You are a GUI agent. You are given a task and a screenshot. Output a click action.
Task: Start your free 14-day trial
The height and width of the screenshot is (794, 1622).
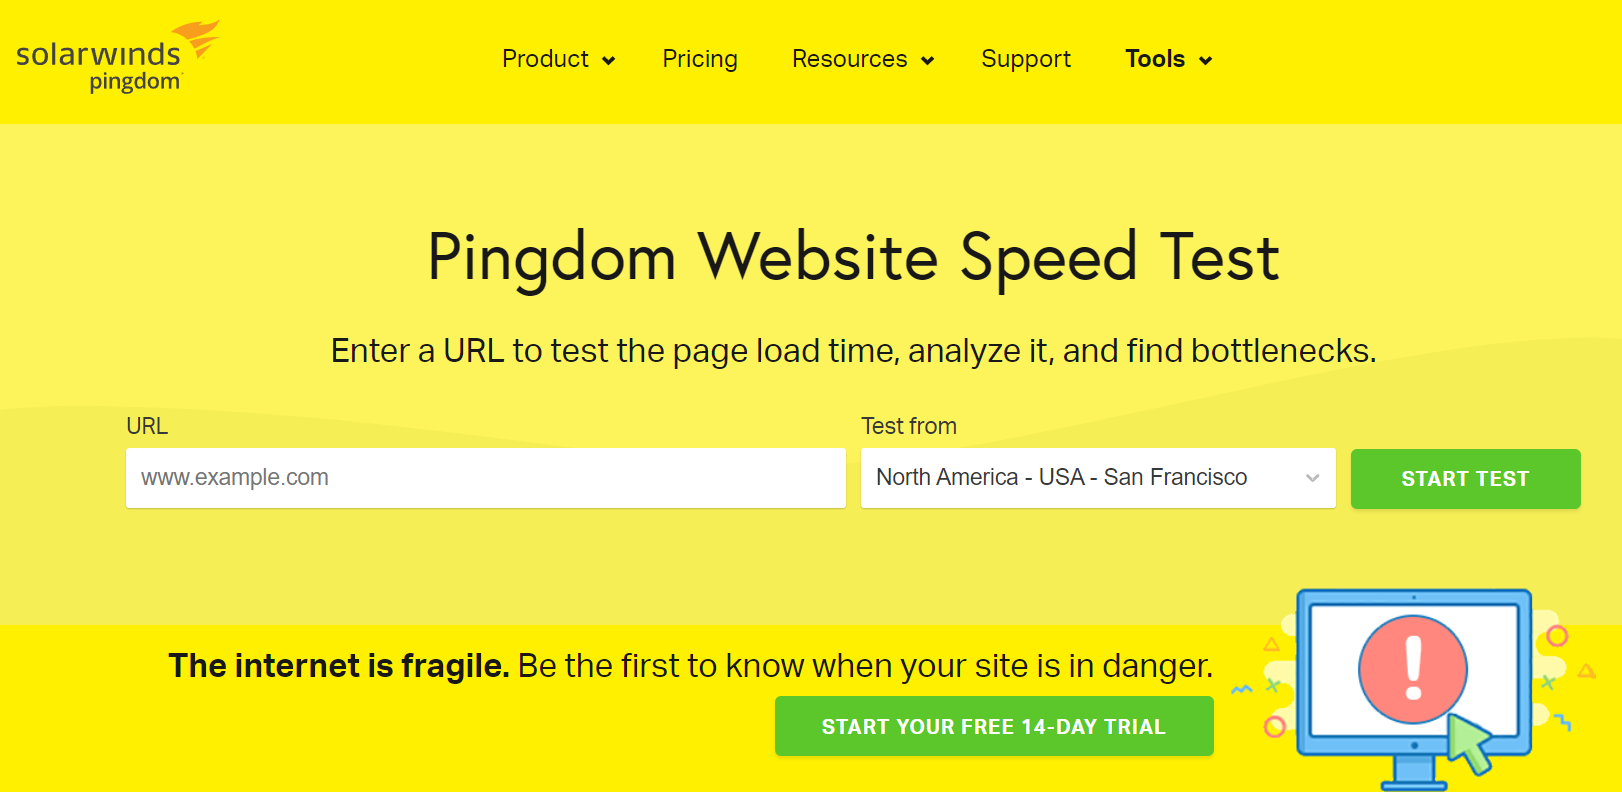(994, 726)
